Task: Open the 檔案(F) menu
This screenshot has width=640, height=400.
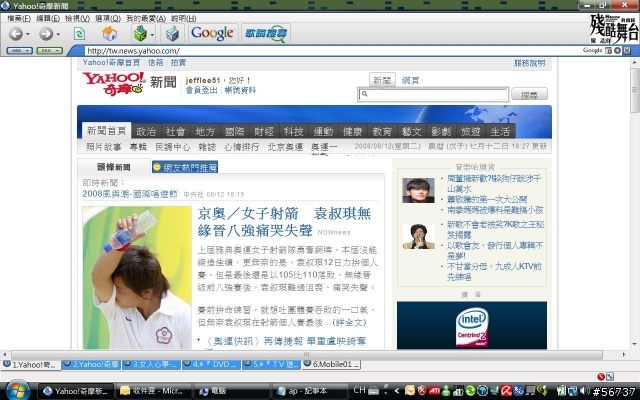Action: (x=19, y=18)
